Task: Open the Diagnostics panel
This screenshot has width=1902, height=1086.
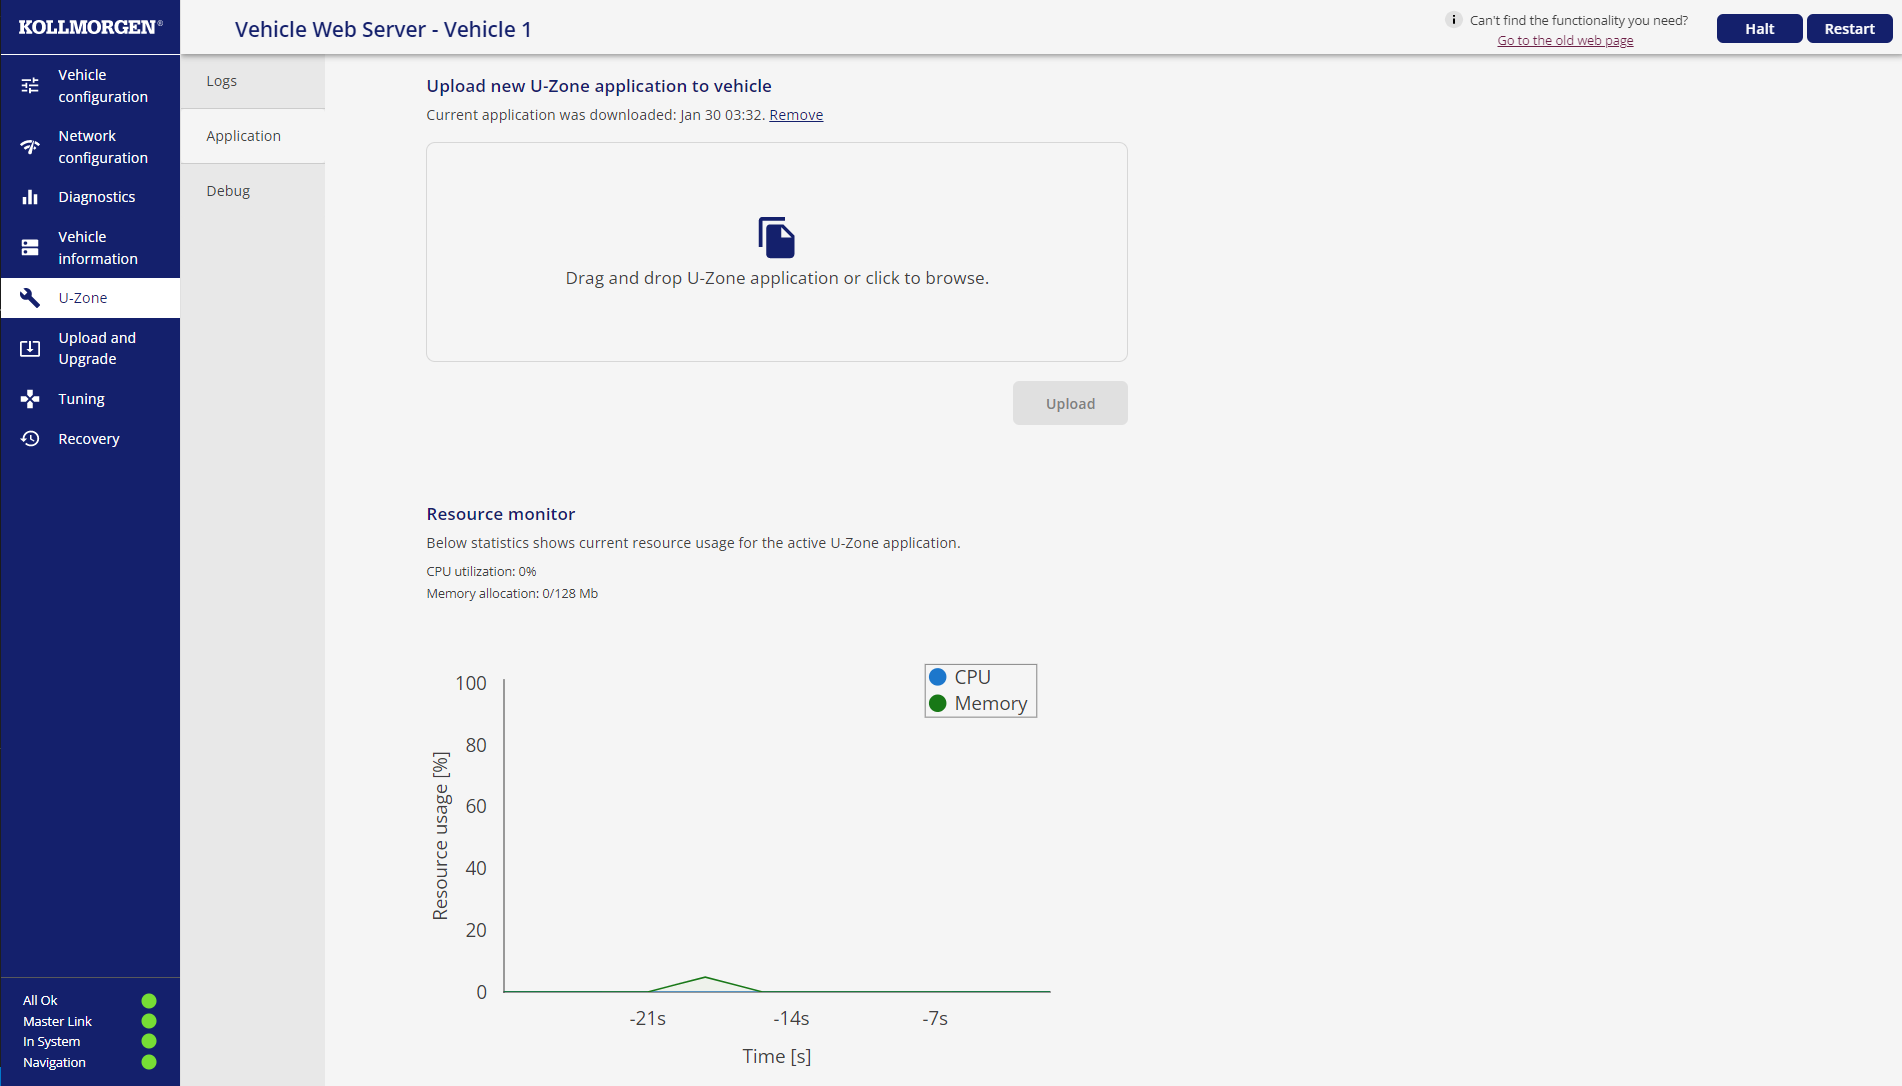Action: (x=96, y=197)
